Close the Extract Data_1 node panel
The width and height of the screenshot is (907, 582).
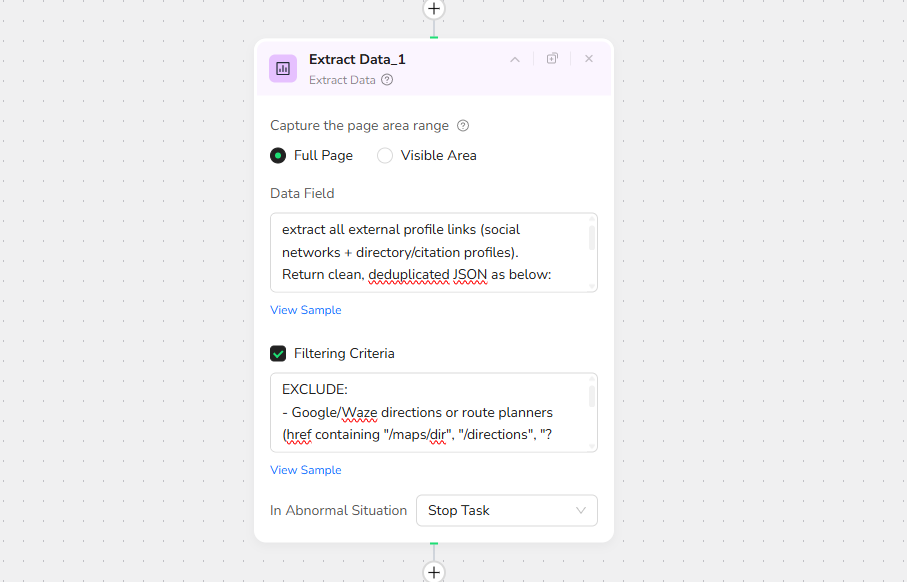point(589,59)
